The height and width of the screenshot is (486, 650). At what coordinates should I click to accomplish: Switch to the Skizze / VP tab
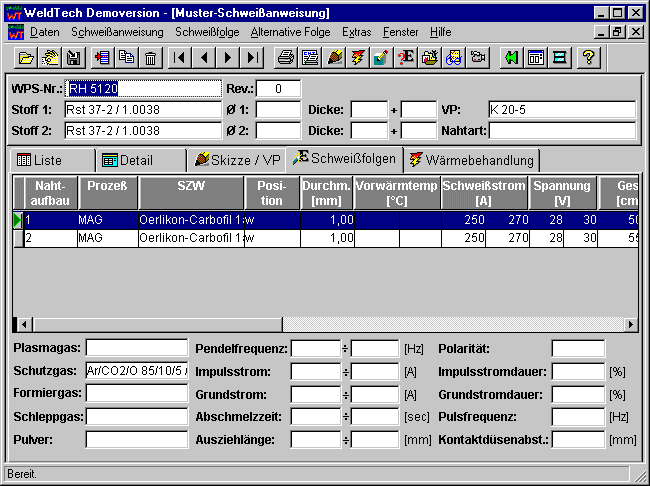click(x=237, y=160)
